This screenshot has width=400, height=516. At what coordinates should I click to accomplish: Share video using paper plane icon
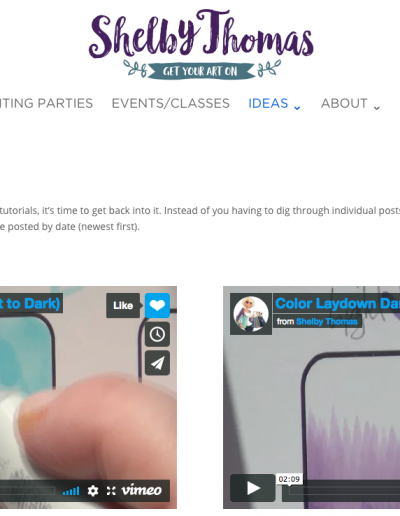[x=157, y=363]
